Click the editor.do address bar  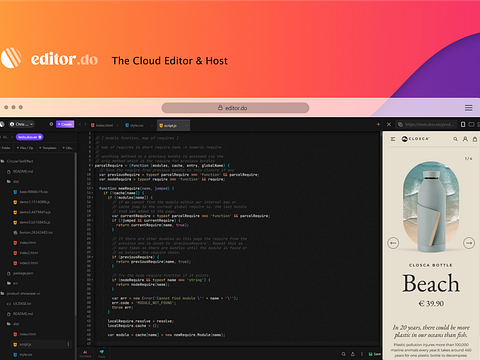(235, 108)
